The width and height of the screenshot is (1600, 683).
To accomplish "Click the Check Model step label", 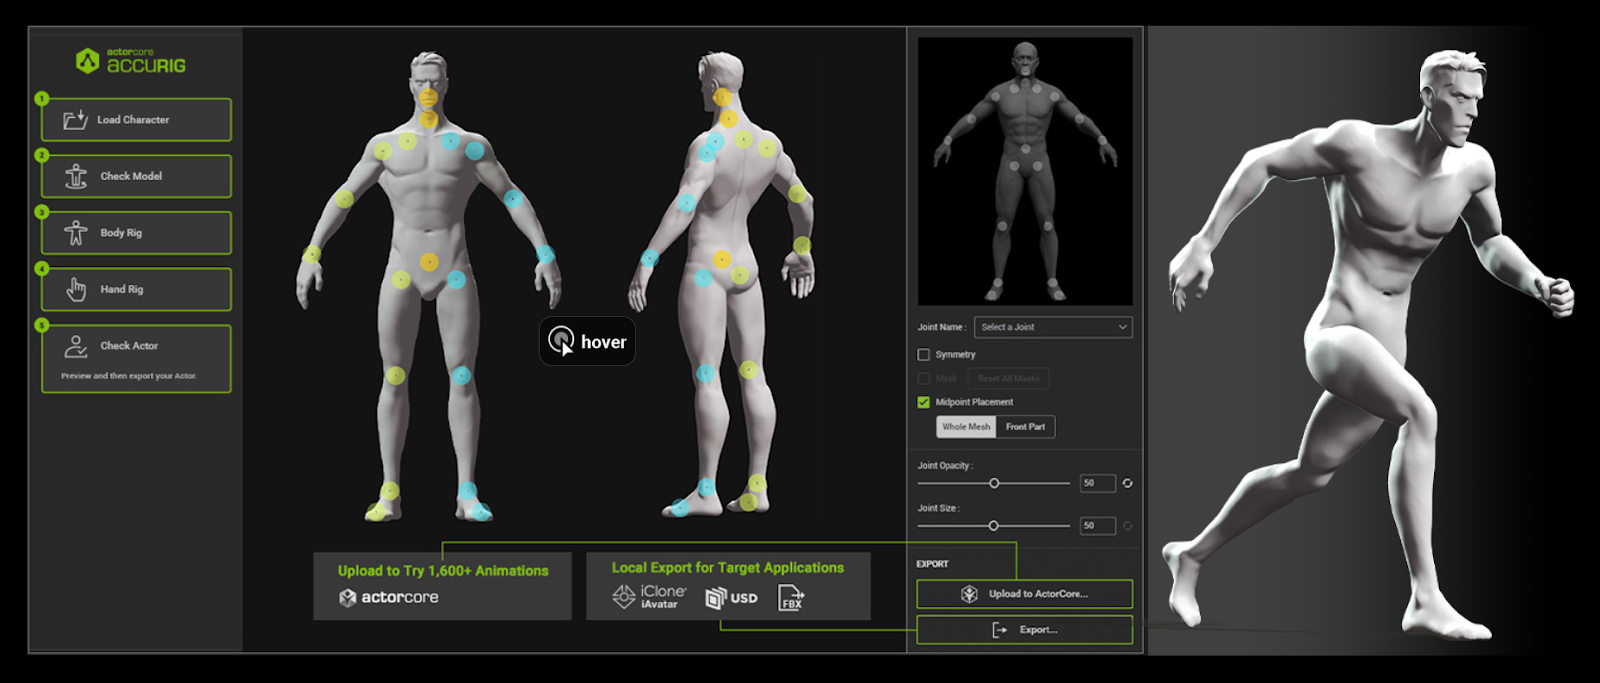I will (131, 176).
